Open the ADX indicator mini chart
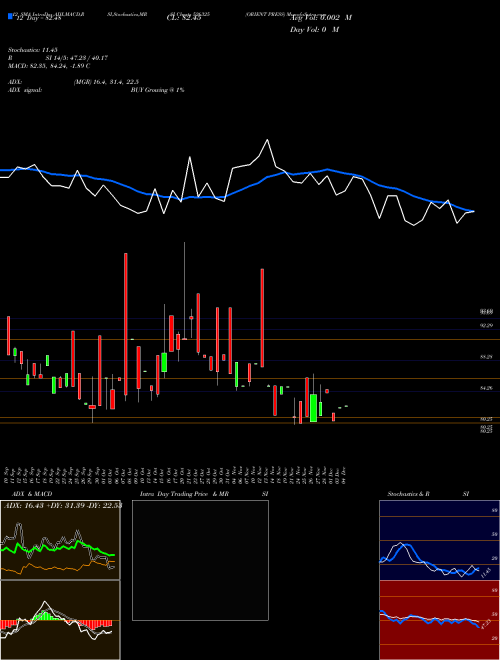The image size is (500, 660). coord(60,540)
